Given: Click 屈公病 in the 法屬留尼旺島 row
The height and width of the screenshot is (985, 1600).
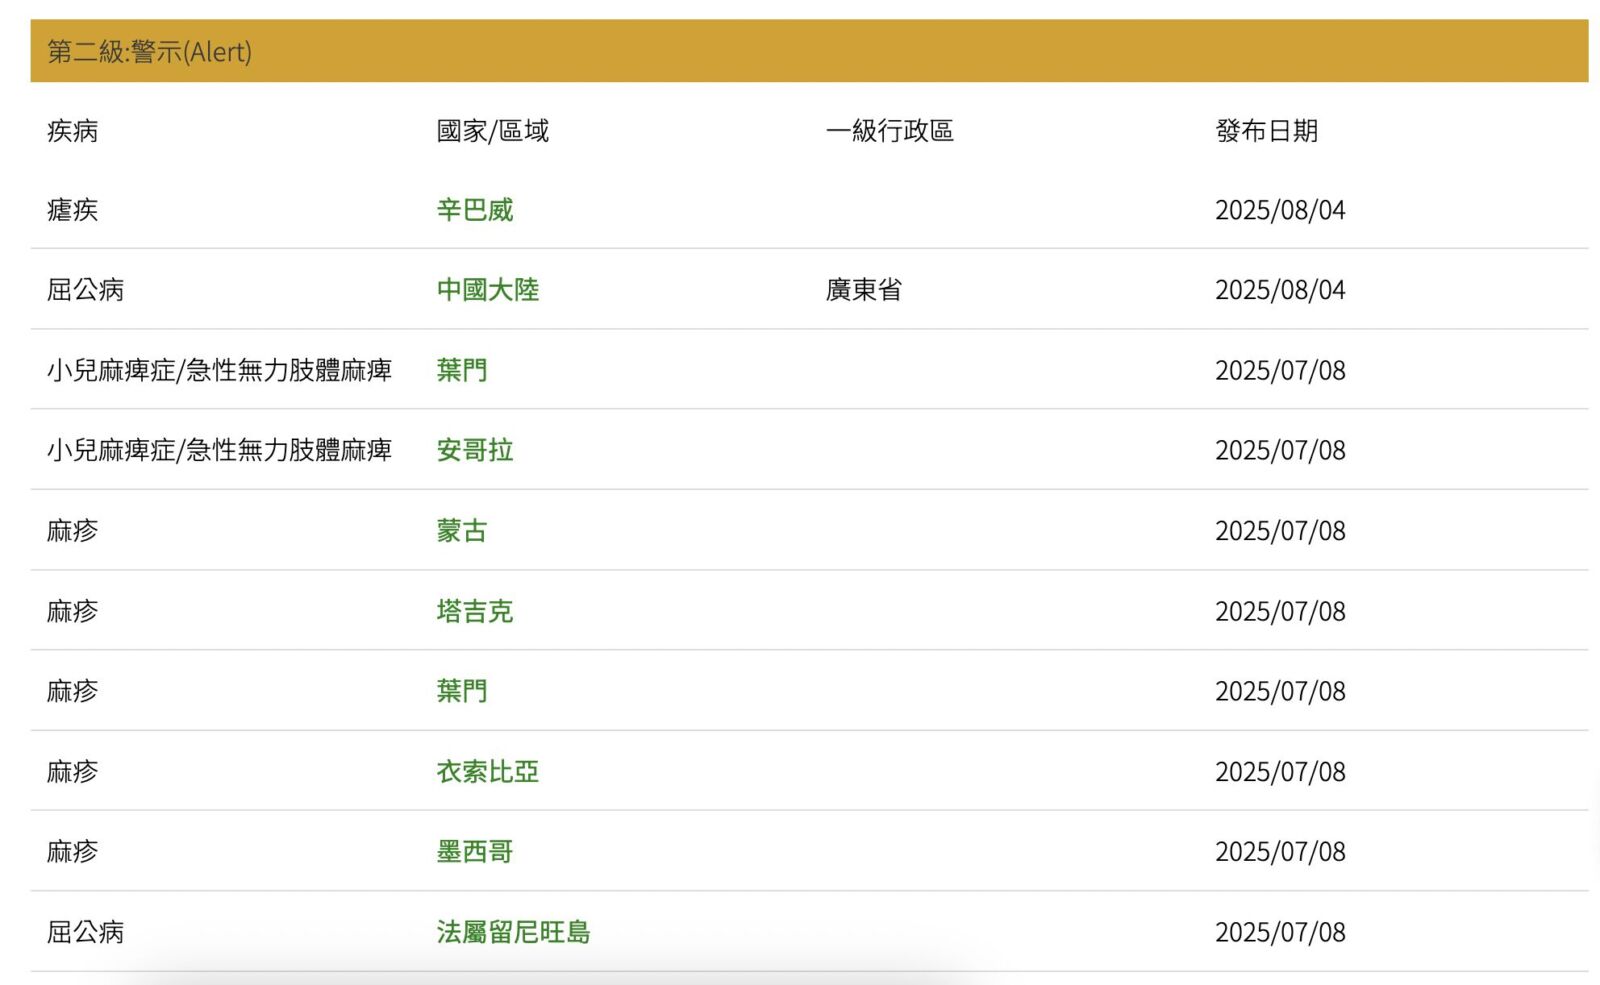Looking at the screenshot, I should click(x=86, y=932).
